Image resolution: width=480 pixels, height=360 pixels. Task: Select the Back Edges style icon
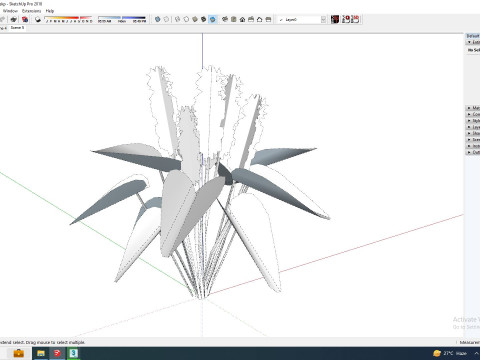pos(166,19)
